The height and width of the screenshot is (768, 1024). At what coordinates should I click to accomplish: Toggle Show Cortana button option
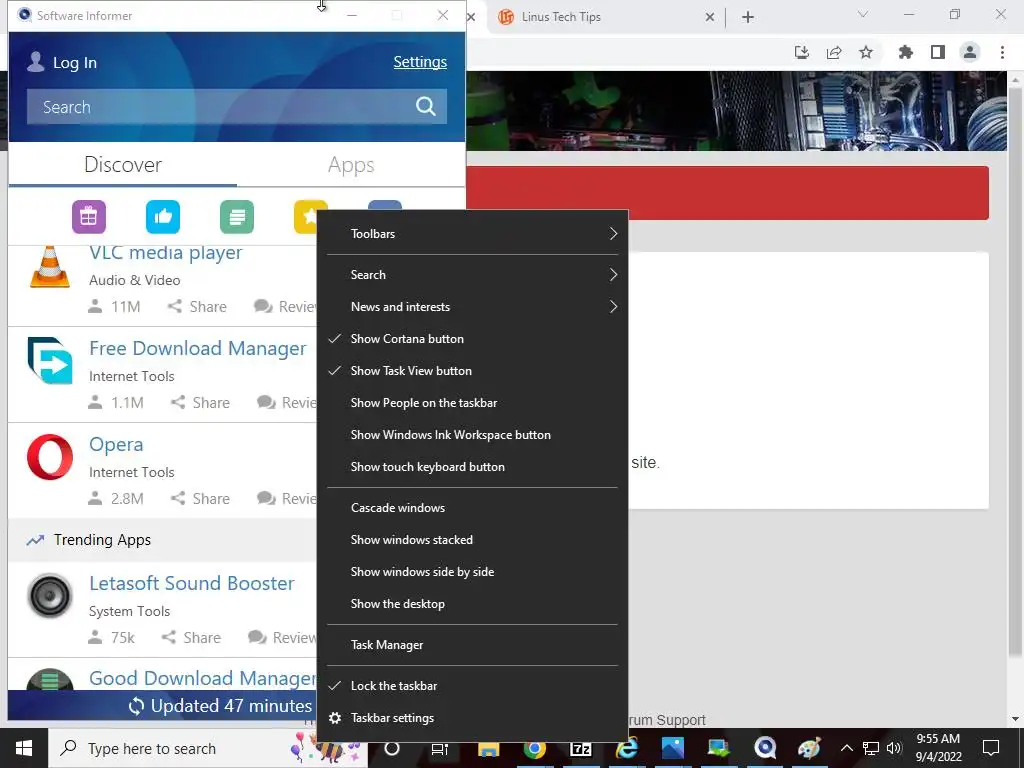[x=472, y=338]
